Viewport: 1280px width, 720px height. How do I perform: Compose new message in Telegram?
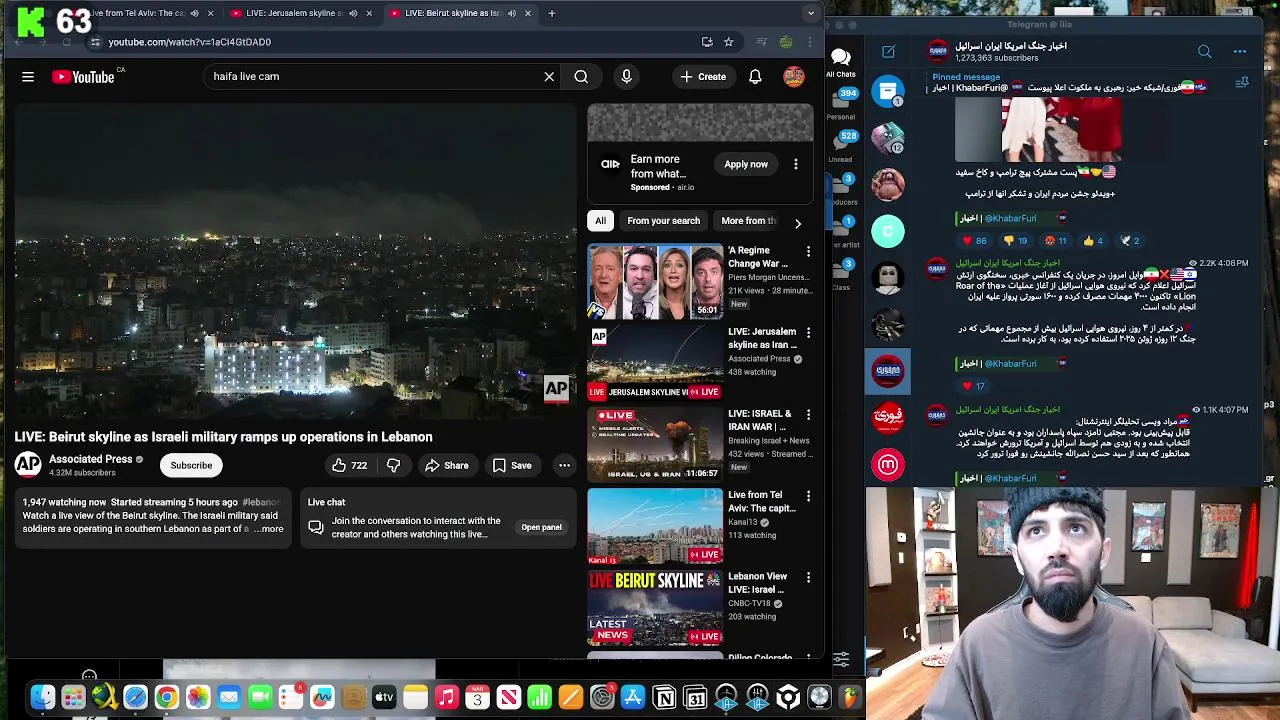pyautogui.click(x=888, y=51)
